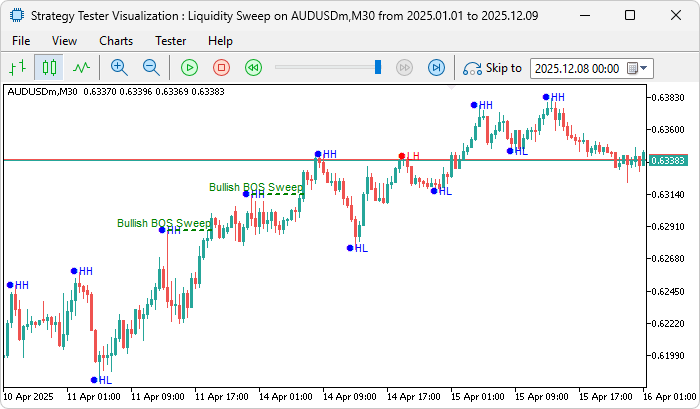Click the 0.63383 current price label
This screenshot has width=700, height=409.
(x=667, y=160)
